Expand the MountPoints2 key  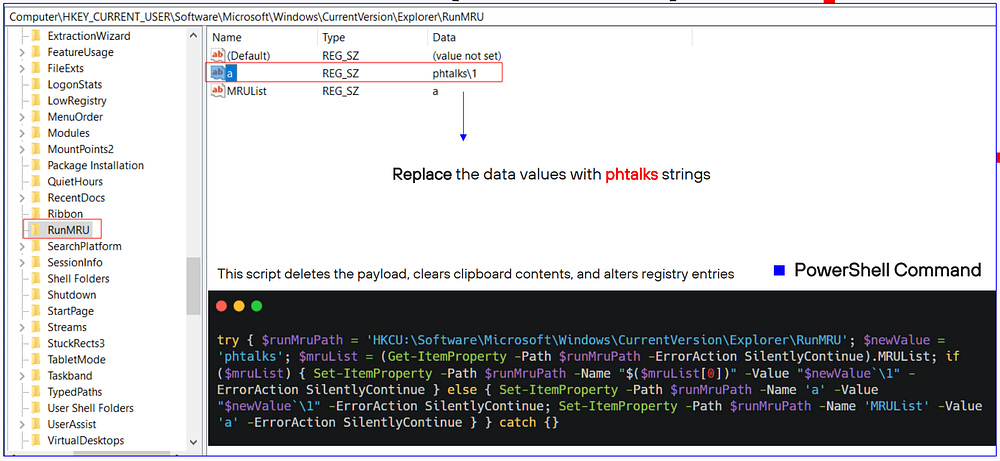click(x=22, y=149)
